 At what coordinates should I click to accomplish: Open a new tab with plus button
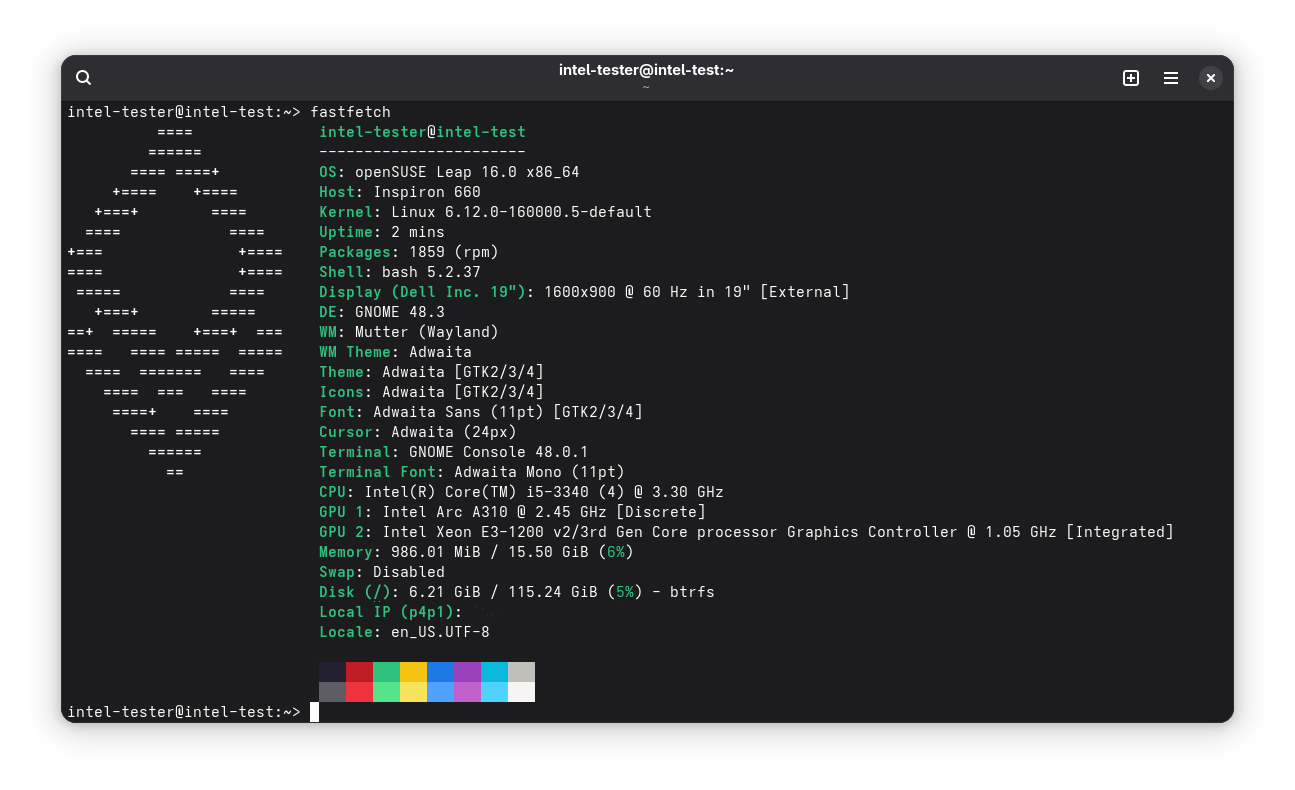point(1131,78)
